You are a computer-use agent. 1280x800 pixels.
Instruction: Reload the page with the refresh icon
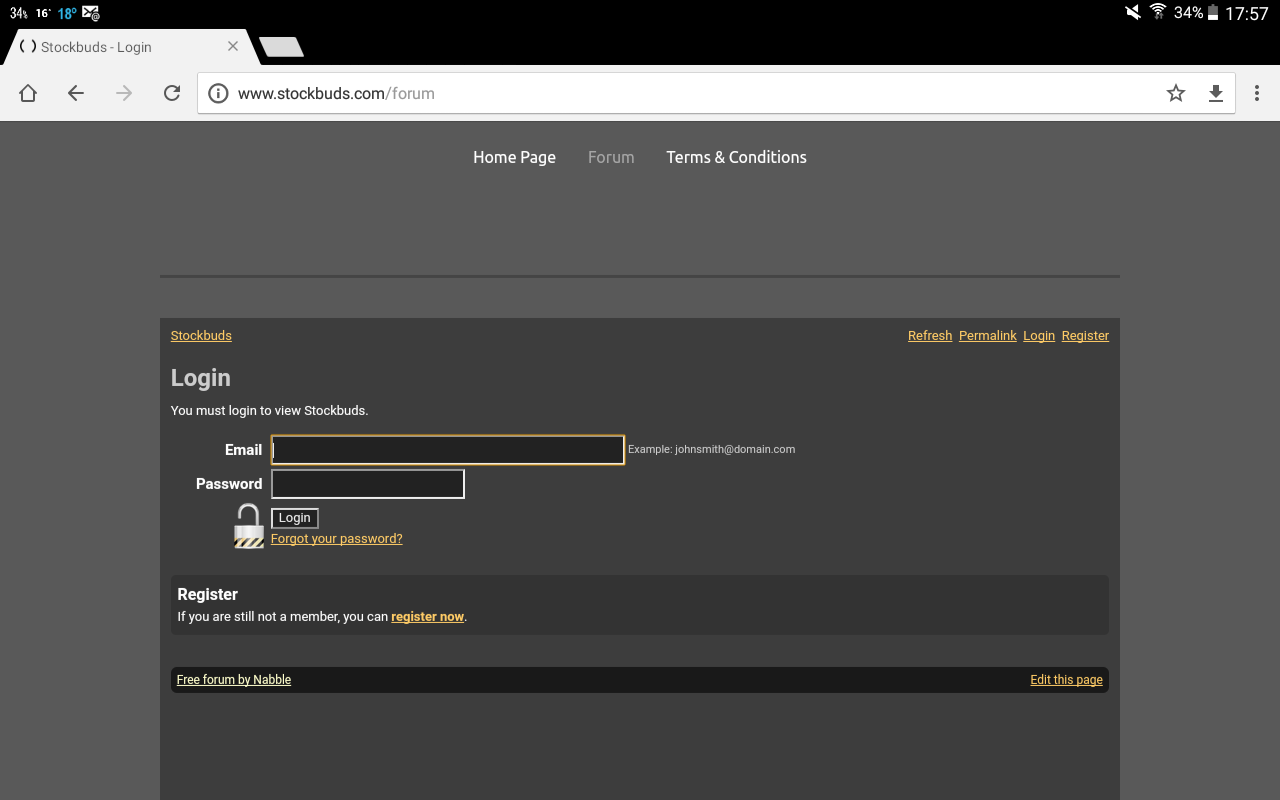coord(172,93)
